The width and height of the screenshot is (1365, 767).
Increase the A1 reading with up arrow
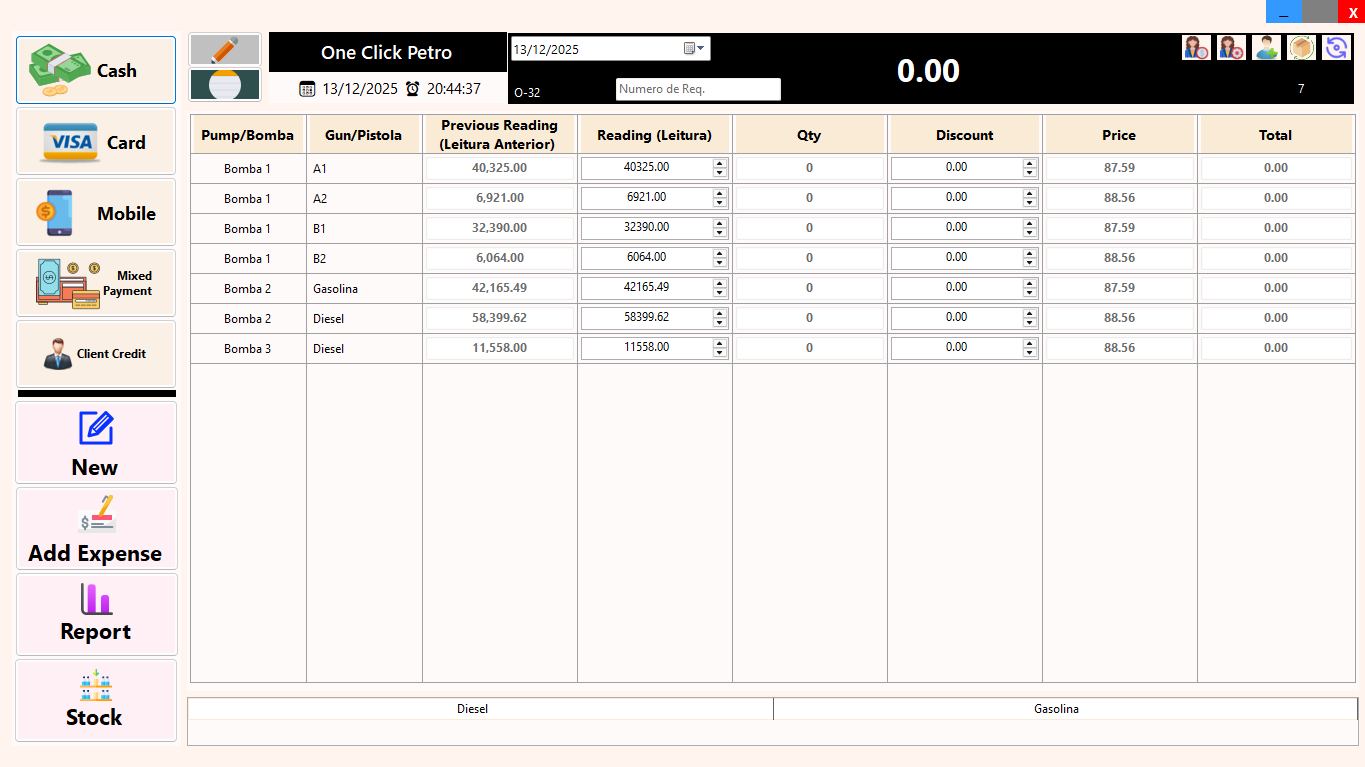click(x=719, y=163)
